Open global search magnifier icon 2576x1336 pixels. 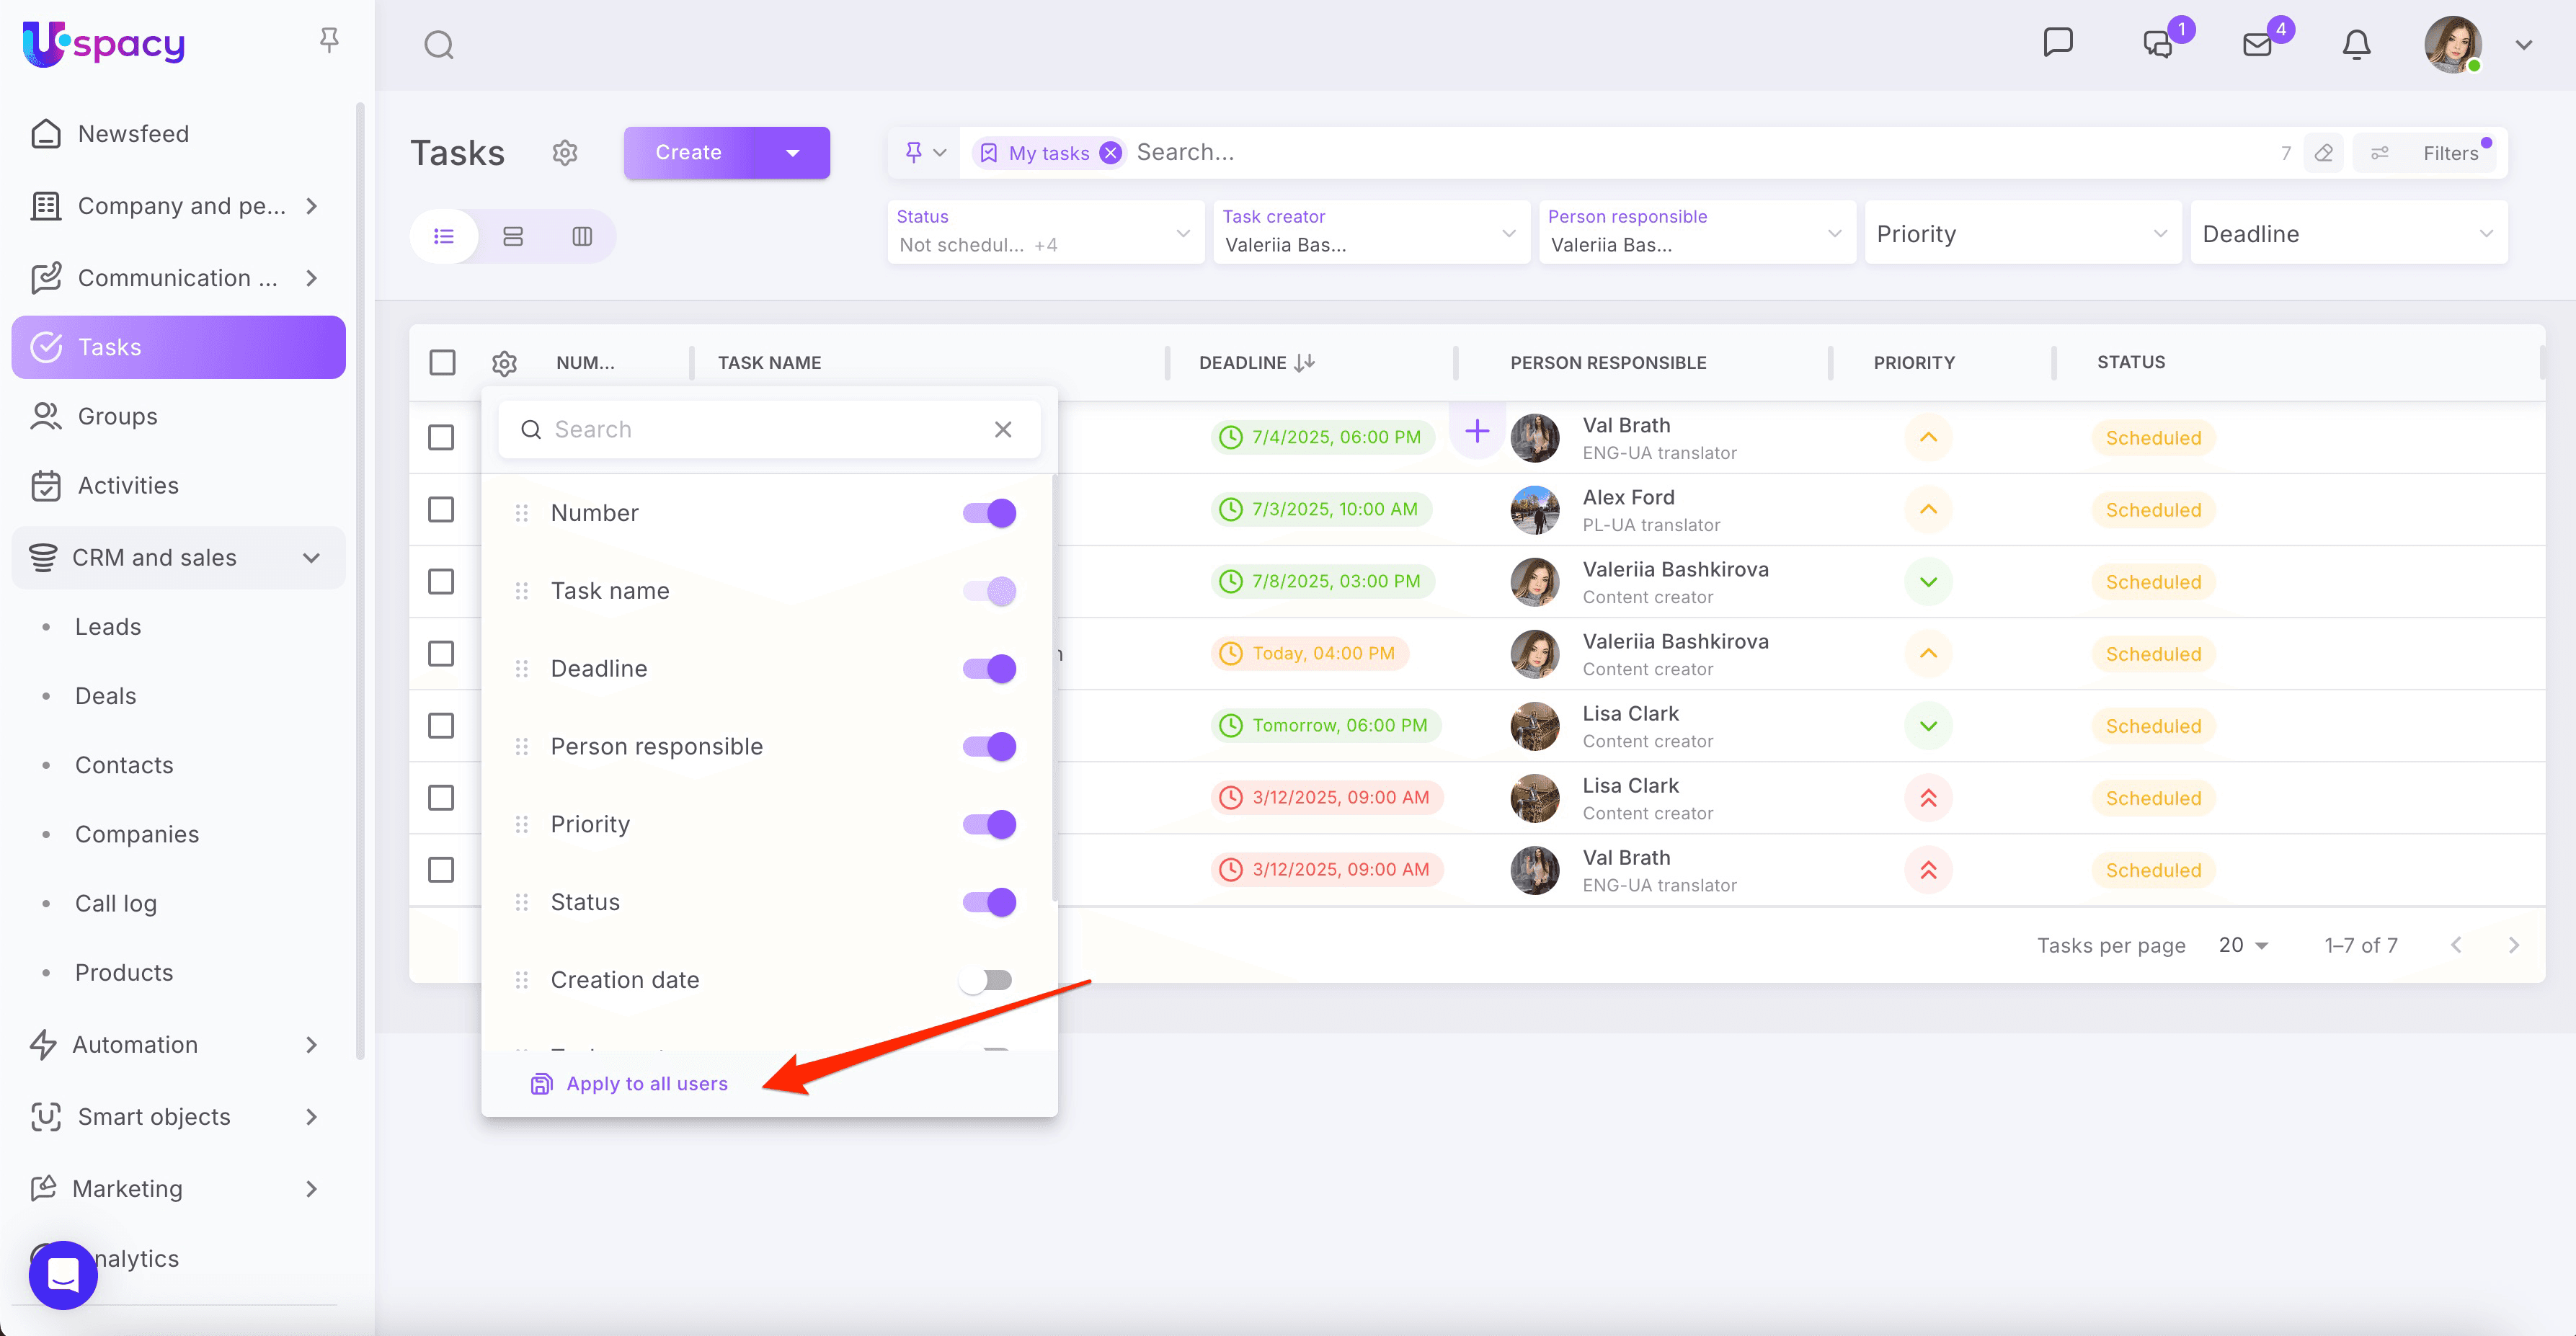pos(439,45)
